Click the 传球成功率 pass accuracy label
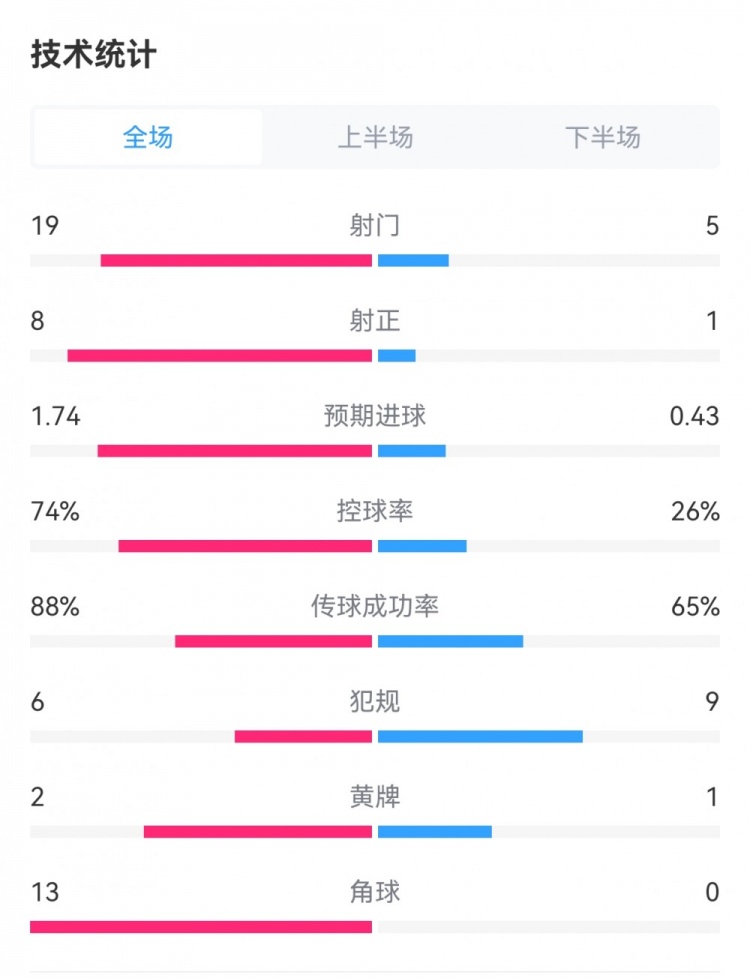Image resolution: width=750 pixels, height=978 pixels. tap(375, 606)
